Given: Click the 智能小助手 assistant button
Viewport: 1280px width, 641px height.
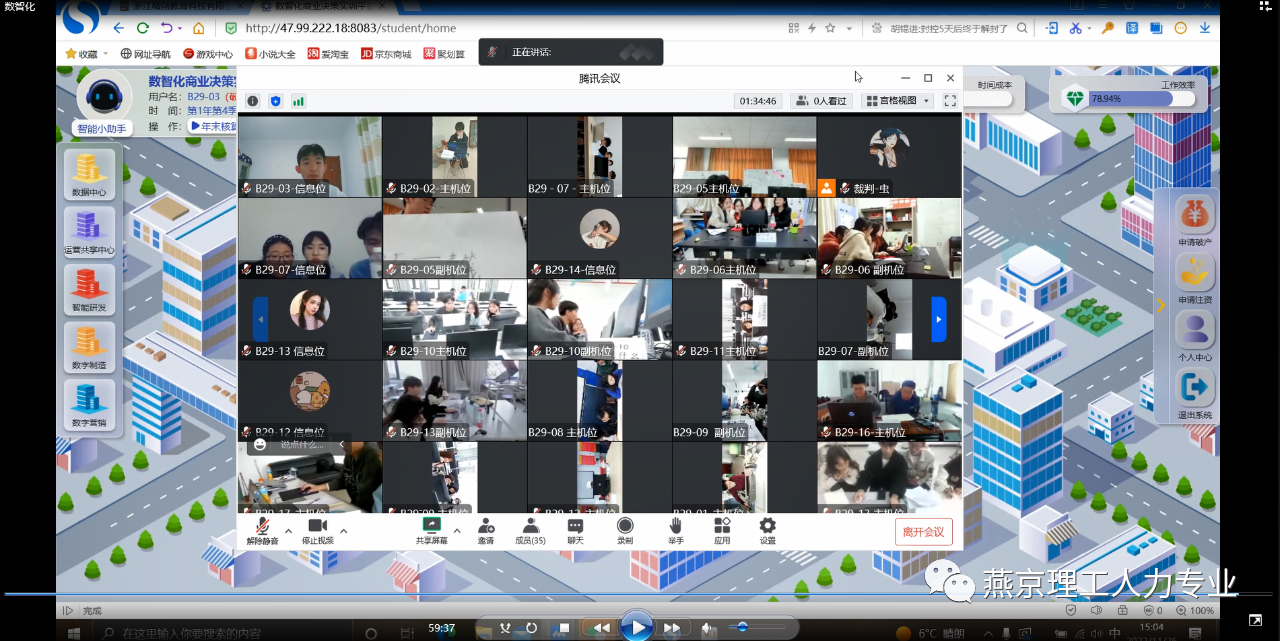Looking at the screenshot, I should click(x=102, y=129).
